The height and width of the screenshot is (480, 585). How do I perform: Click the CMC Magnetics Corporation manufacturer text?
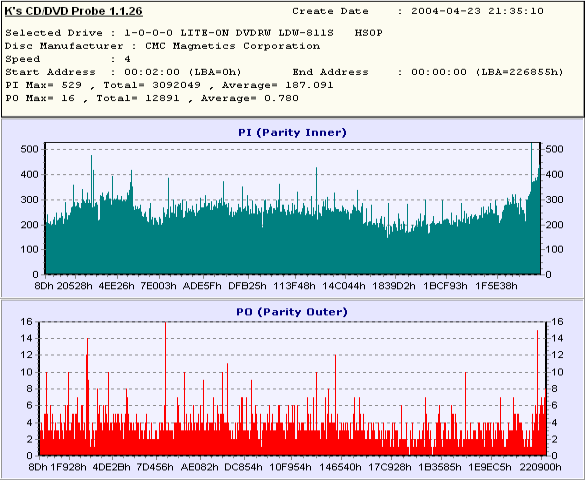point(232,46)
